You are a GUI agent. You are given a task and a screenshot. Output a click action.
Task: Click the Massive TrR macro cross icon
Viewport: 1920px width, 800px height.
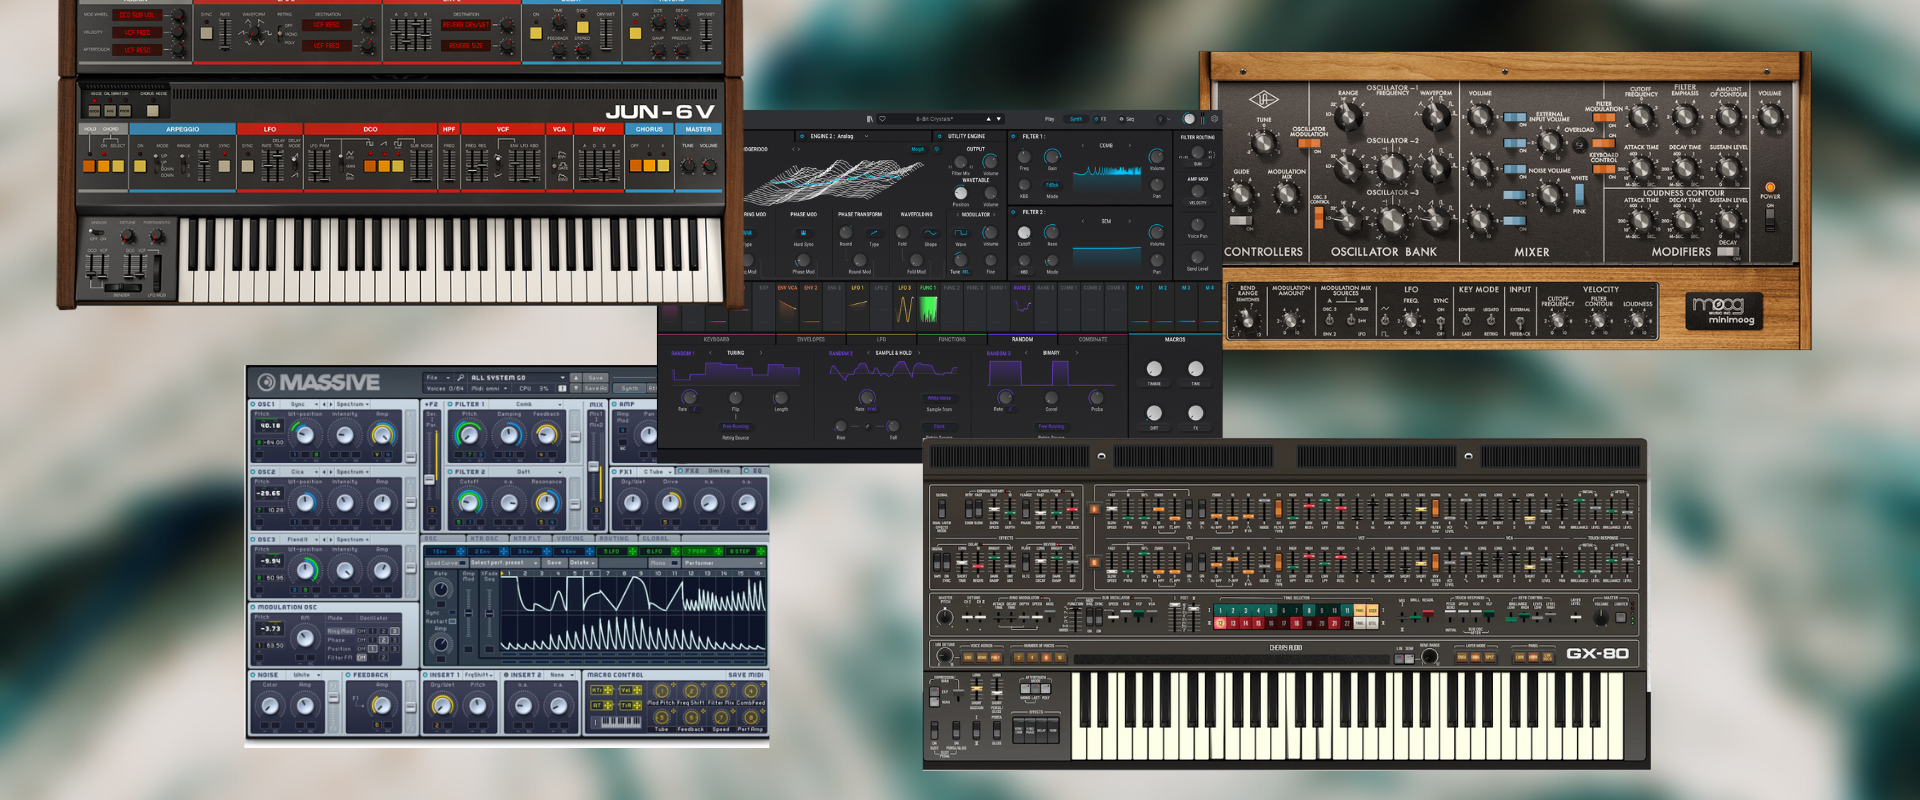pos(637,705)
